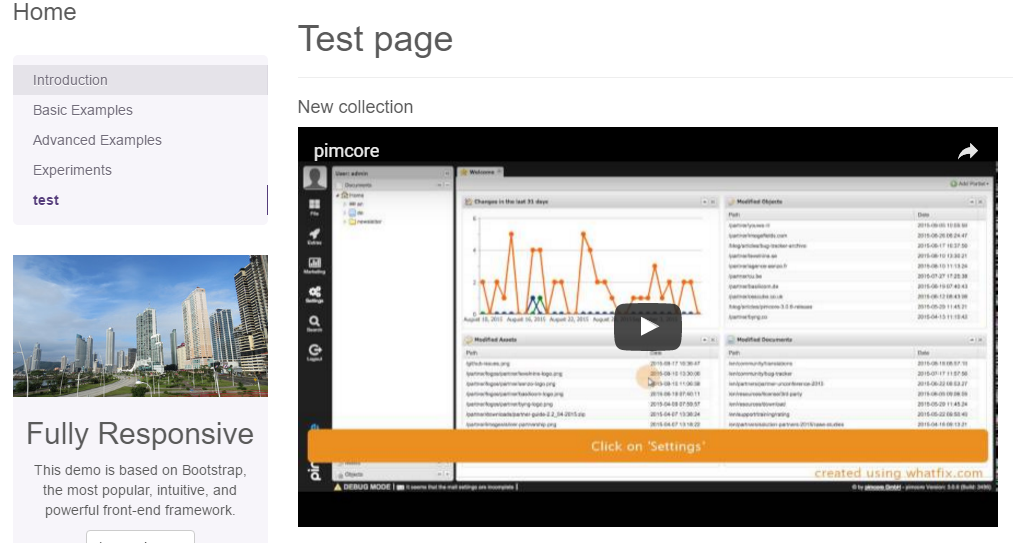Open the Experiments page link

pyautogui.click(x=72, y=170)
